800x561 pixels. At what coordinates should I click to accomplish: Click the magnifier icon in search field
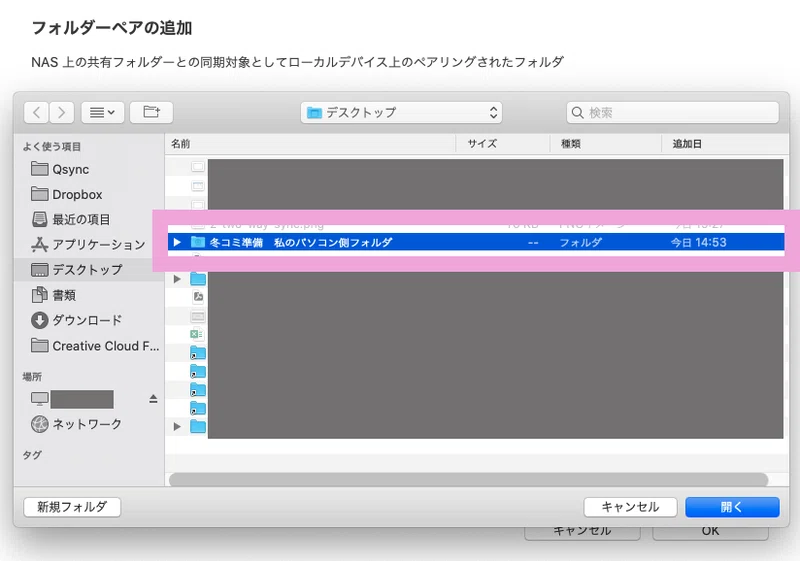click(x=577, y=113)
